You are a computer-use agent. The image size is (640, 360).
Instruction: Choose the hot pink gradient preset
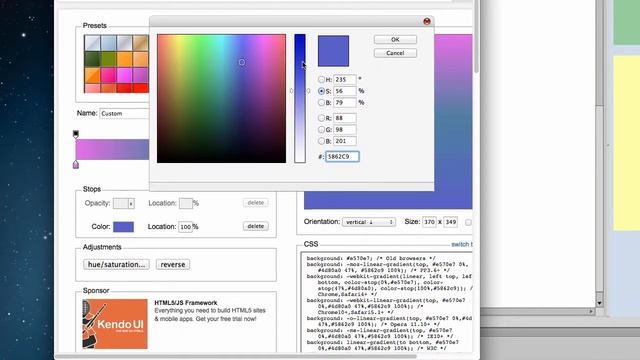(108, 75)
